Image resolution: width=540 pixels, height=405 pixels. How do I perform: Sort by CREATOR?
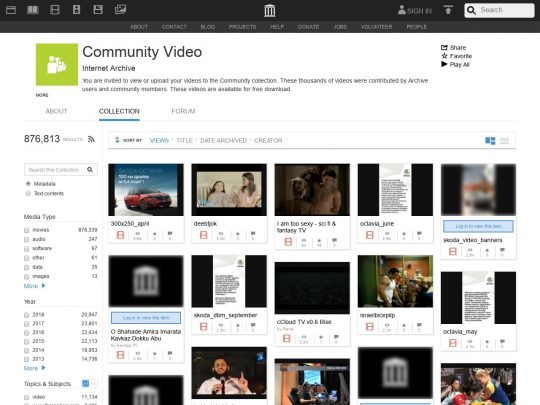(x=268, y=141)
